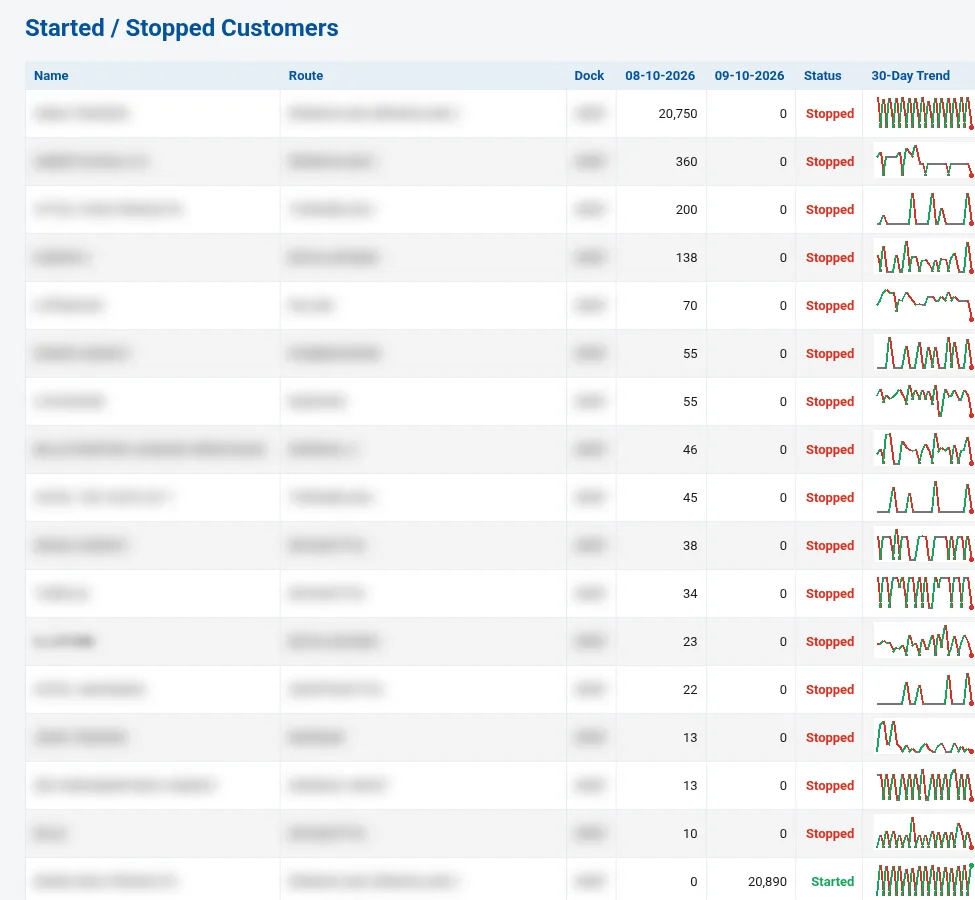Open the trend sparkline in the 20,750 row
Screen dimensions: 975x900
tap(924, 113)
